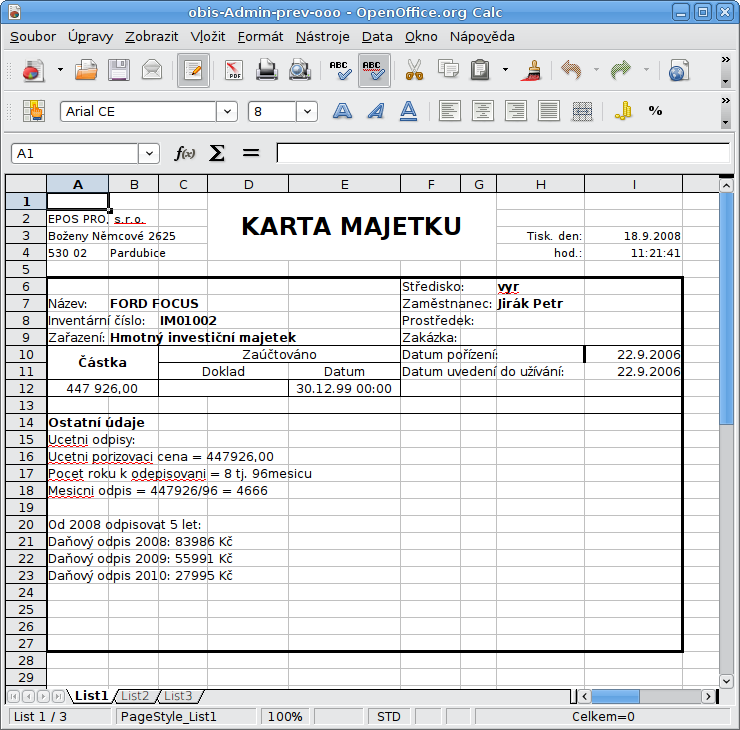Screen dimensions: 740x730
Task: Click the 100% zoom field in status bar
Action: pyautogui.click(x=285, y=717)
